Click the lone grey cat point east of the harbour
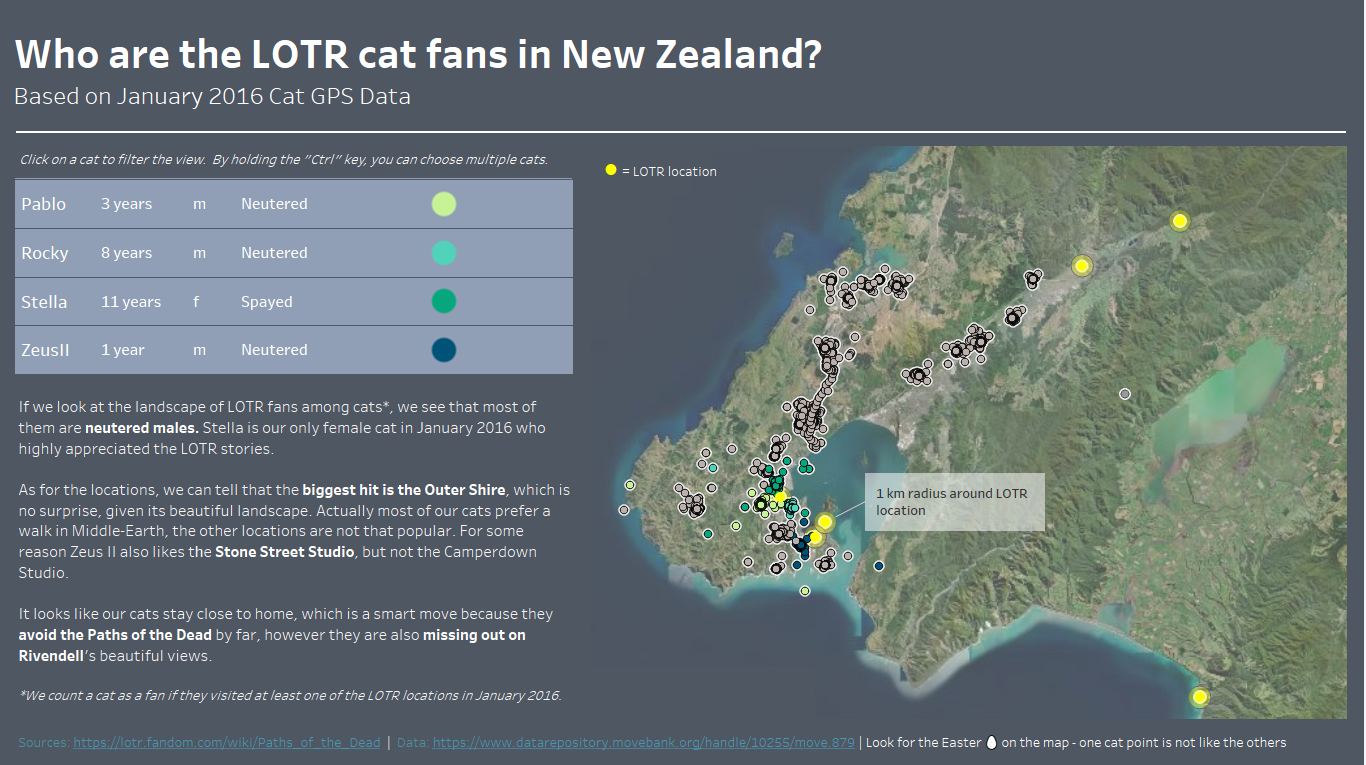 click(1125, 394)
